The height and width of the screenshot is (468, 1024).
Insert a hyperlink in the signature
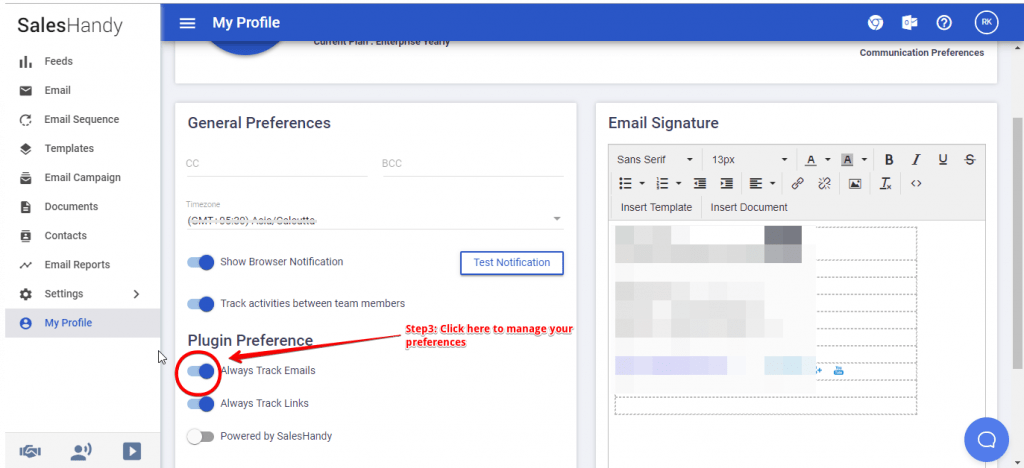pos(797,184)
